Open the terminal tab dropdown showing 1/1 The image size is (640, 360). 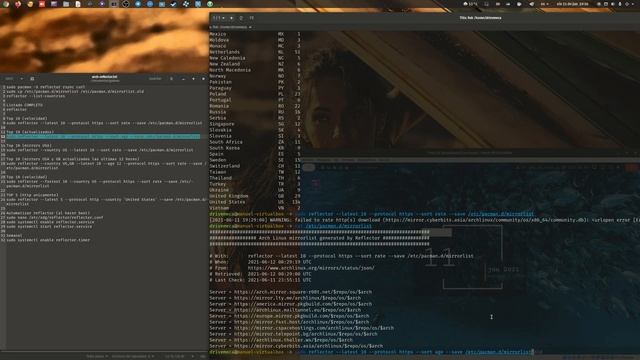click(219, 18)
